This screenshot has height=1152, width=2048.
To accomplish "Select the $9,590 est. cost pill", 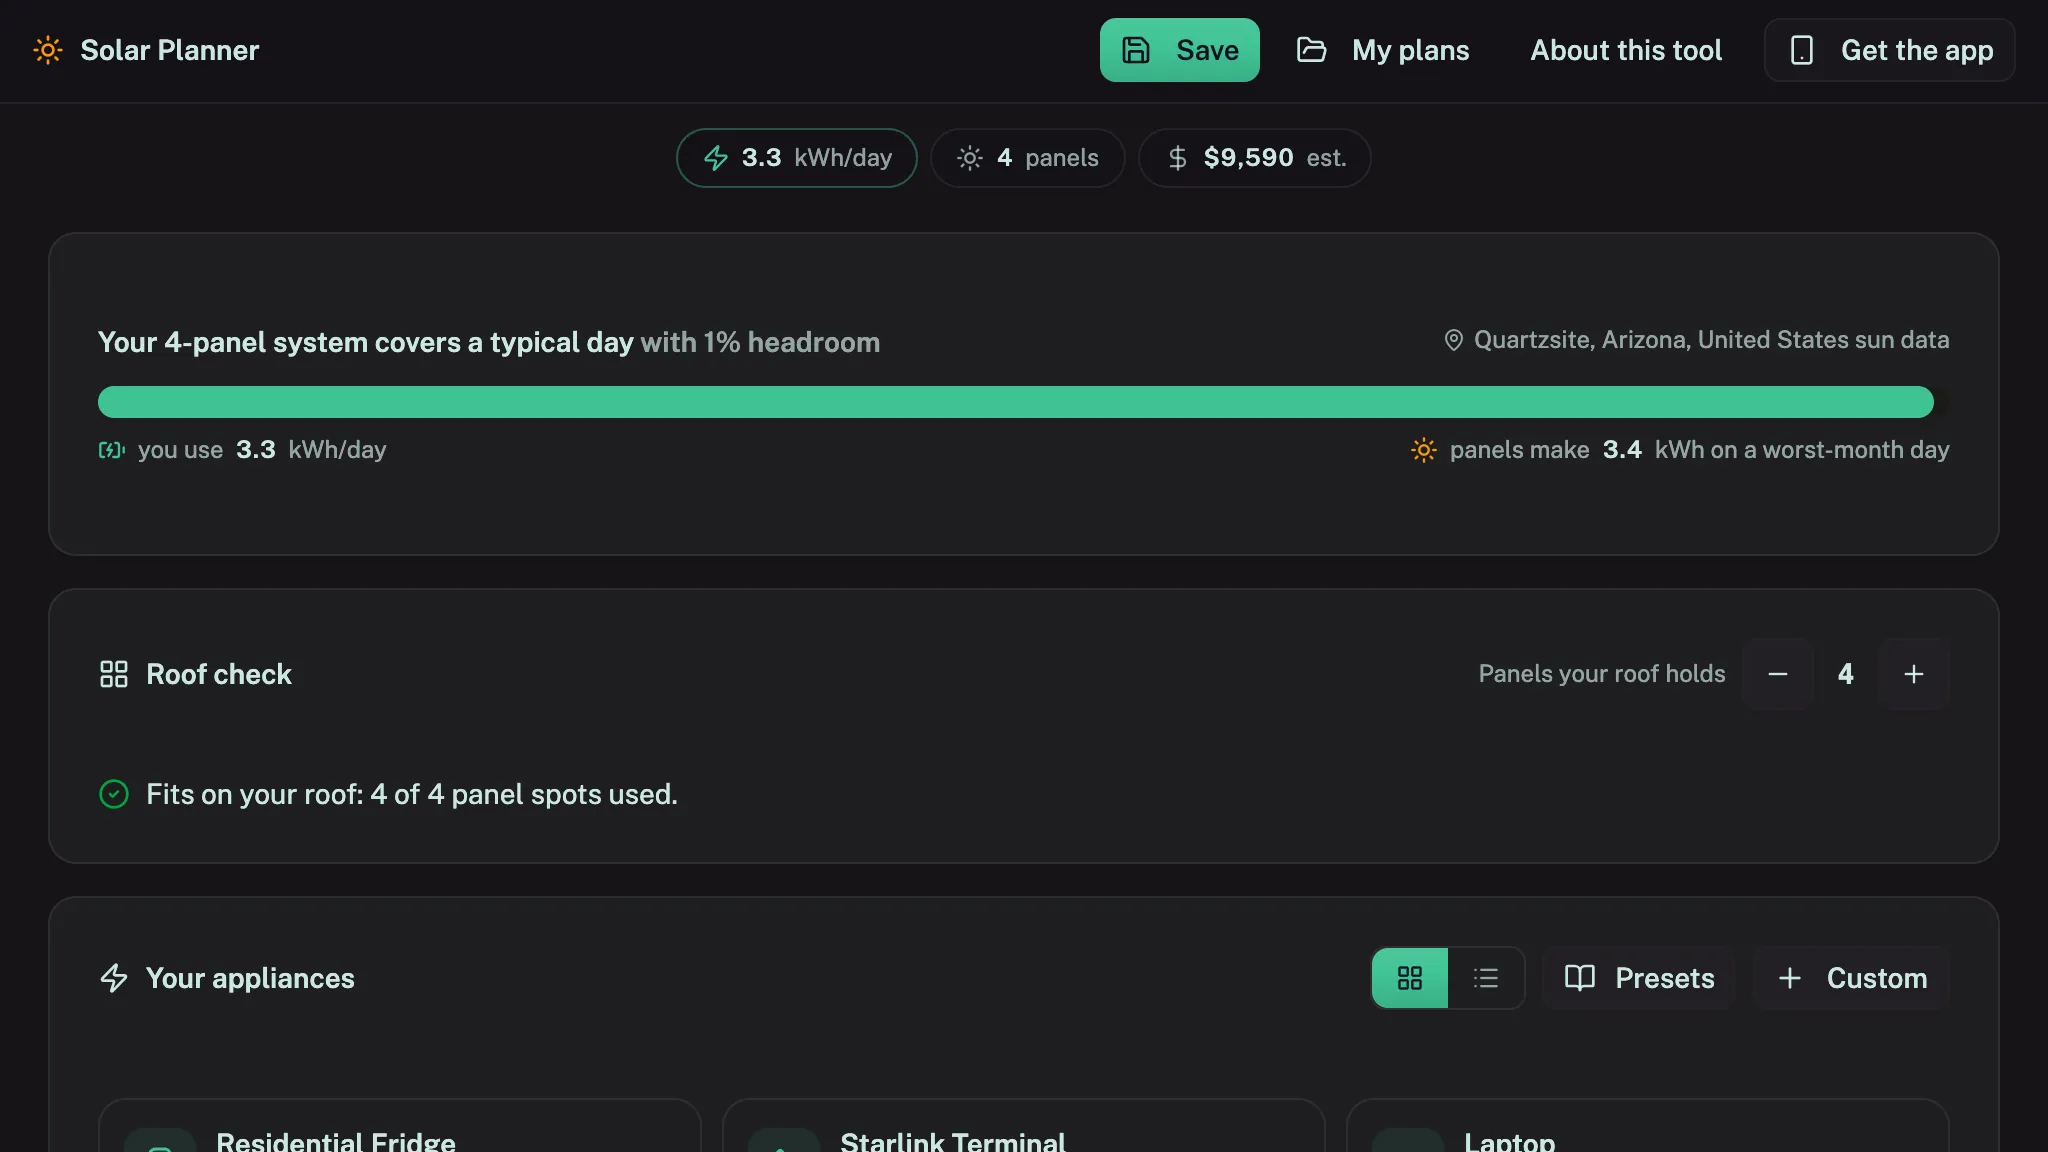I will pos(1255,158).
